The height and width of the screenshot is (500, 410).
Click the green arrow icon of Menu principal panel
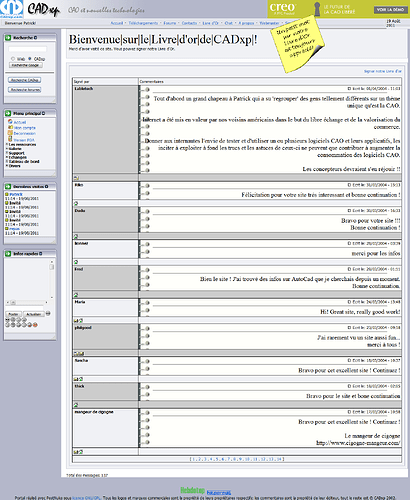coord(8,113)
